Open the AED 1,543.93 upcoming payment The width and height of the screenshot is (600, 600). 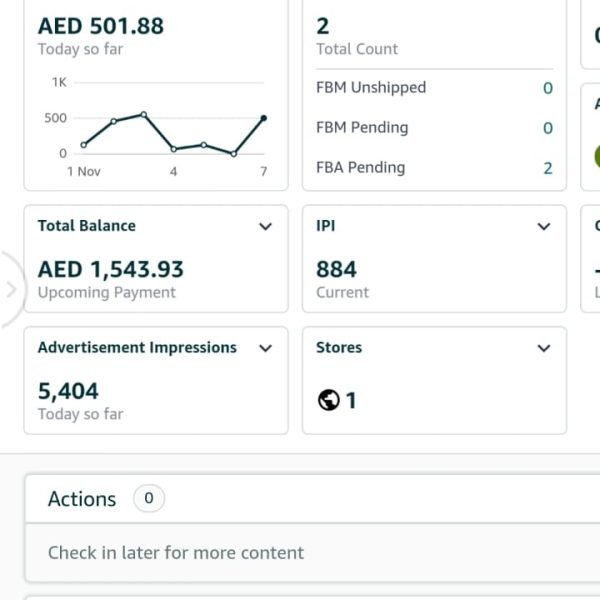click(x=110, y=269)
